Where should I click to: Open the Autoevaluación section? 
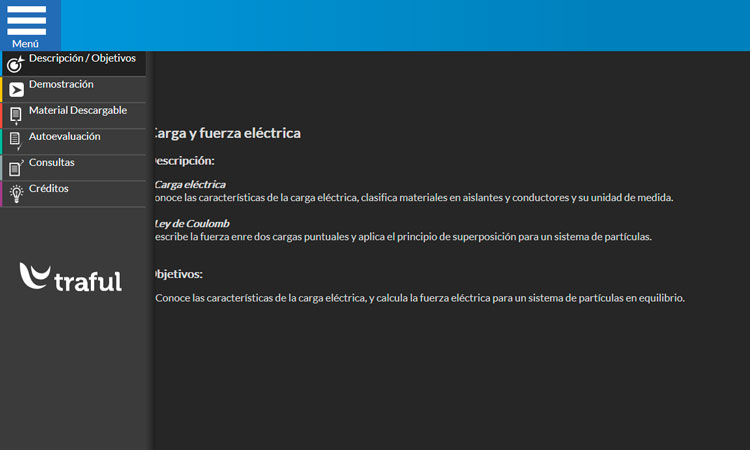click(65, 137)
